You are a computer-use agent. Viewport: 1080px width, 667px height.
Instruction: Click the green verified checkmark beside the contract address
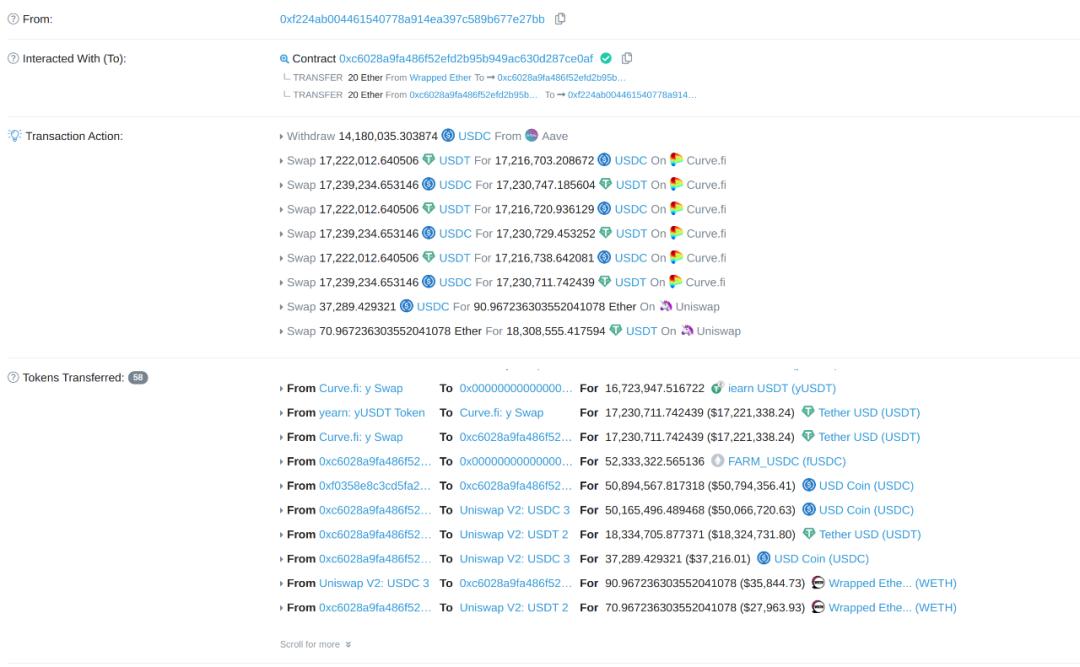tap(606, 58)
